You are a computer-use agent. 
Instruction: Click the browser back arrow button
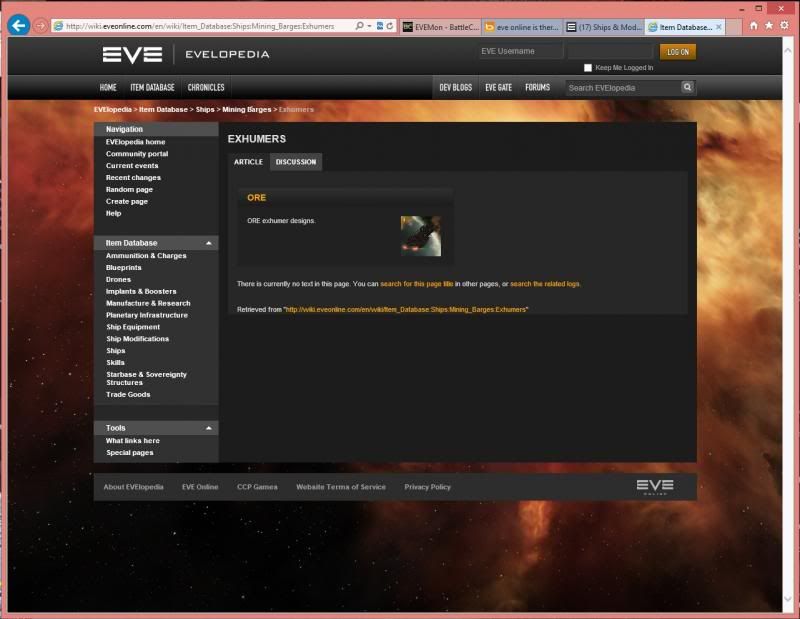pyautogui.click(x=18, y=25)
